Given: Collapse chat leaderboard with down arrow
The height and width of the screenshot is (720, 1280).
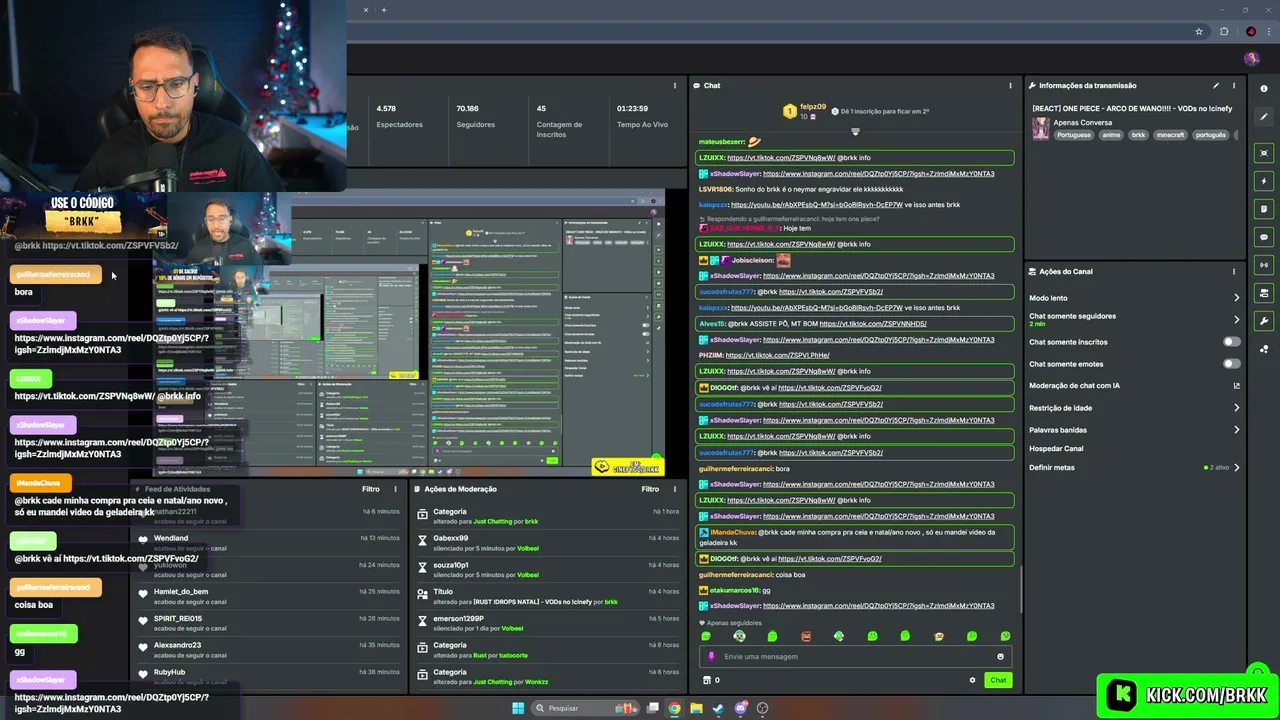Looking at the screenshot, I should [855, 132].
